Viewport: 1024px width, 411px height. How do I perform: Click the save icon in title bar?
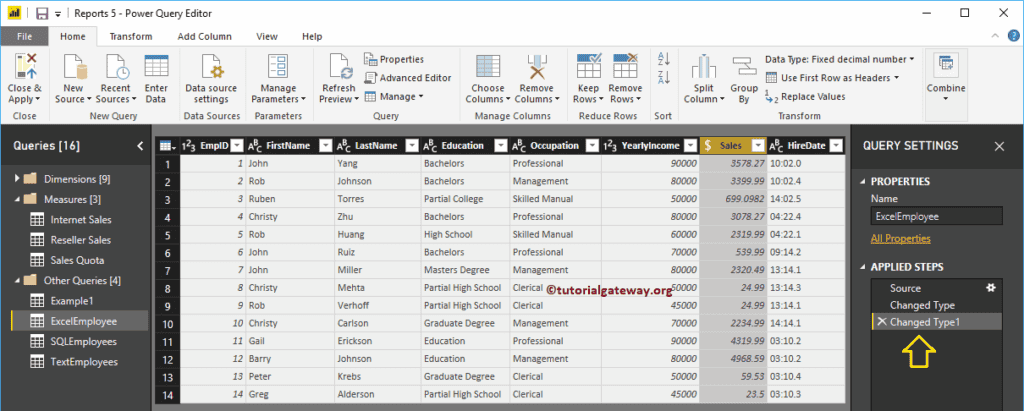[x=42, y=13]
